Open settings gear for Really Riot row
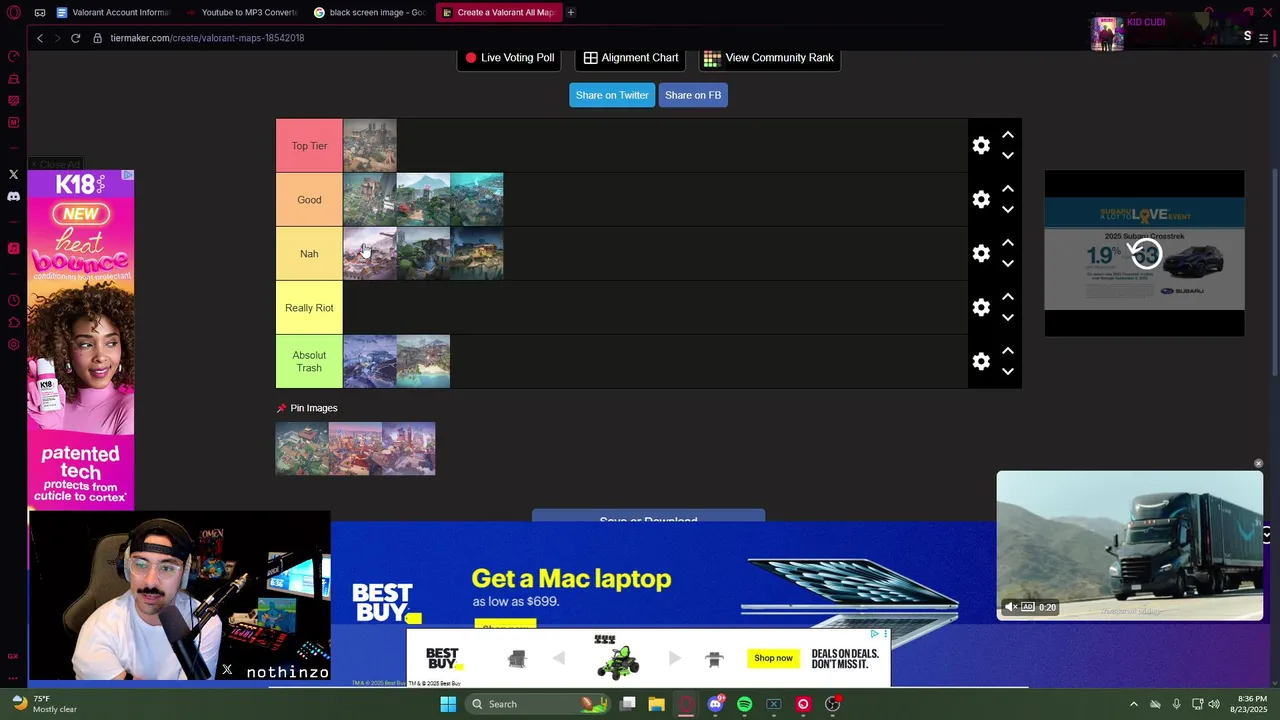Image resolution: width=1280 pixels, height=720 pixels. pyautogui.click(x=981, y=308)
